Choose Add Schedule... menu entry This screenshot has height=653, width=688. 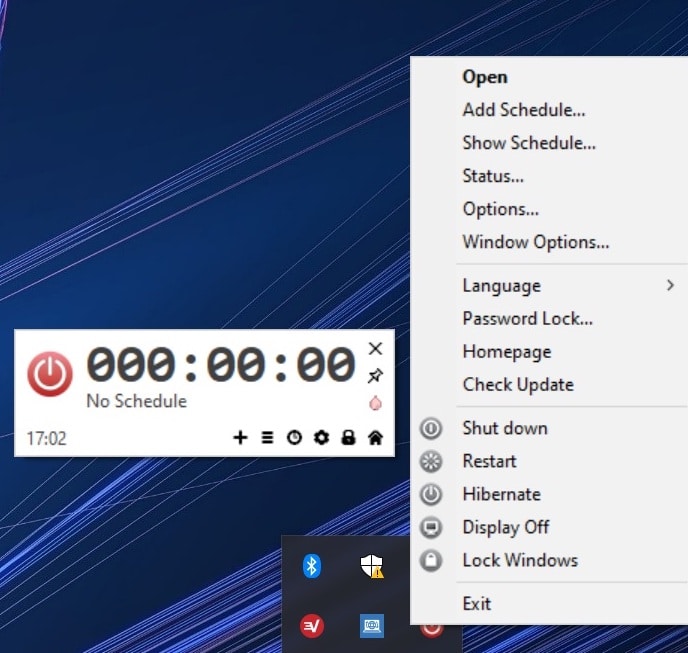[x=524, y=110]
